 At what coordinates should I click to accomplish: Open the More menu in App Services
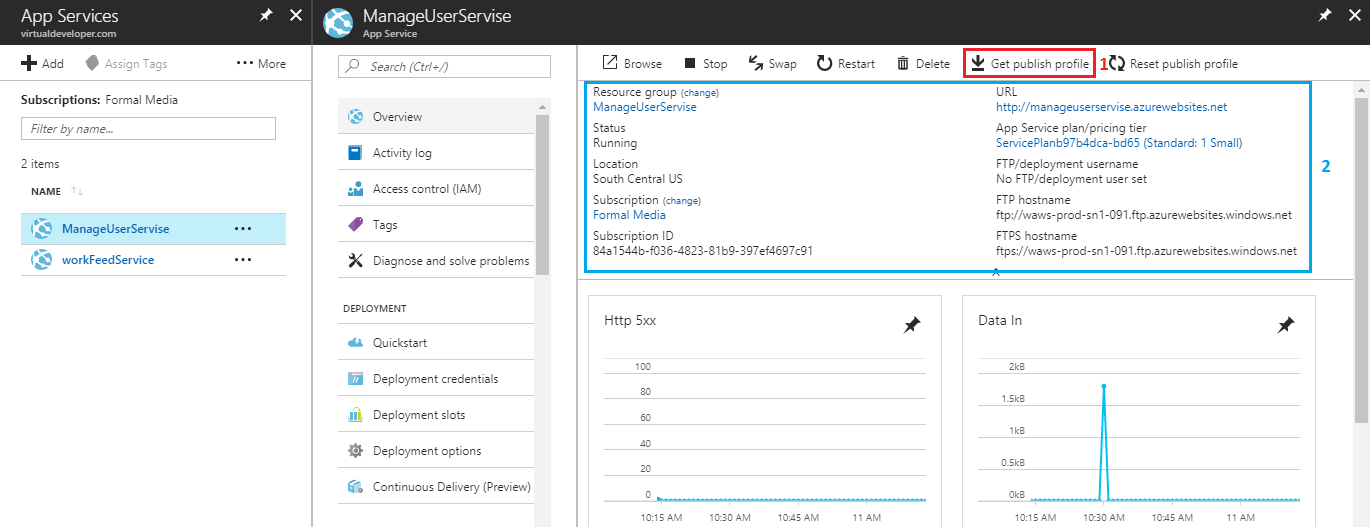[x=261, y=63]
